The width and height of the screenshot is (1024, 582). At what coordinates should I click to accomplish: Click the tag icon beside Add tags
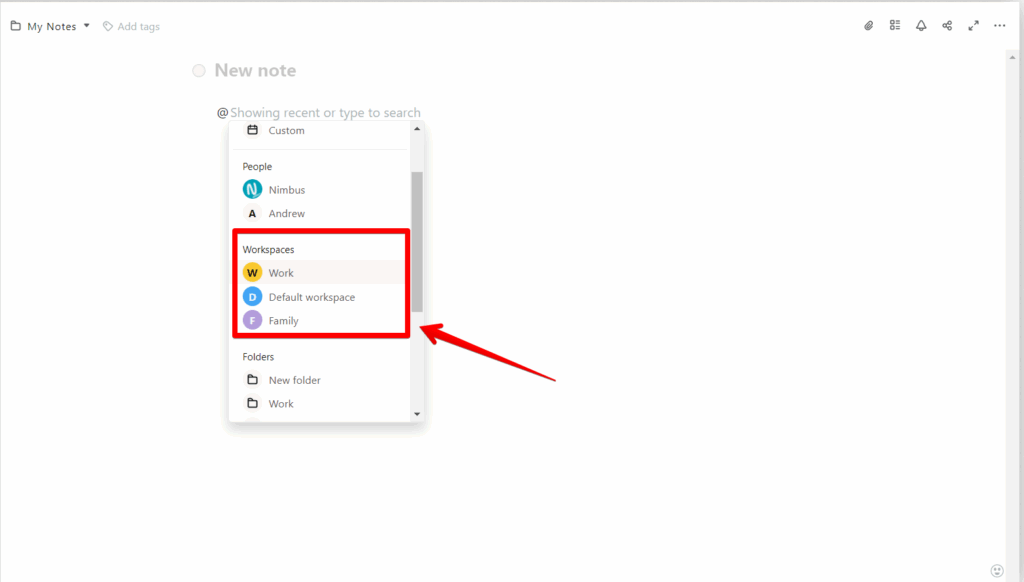108,27
